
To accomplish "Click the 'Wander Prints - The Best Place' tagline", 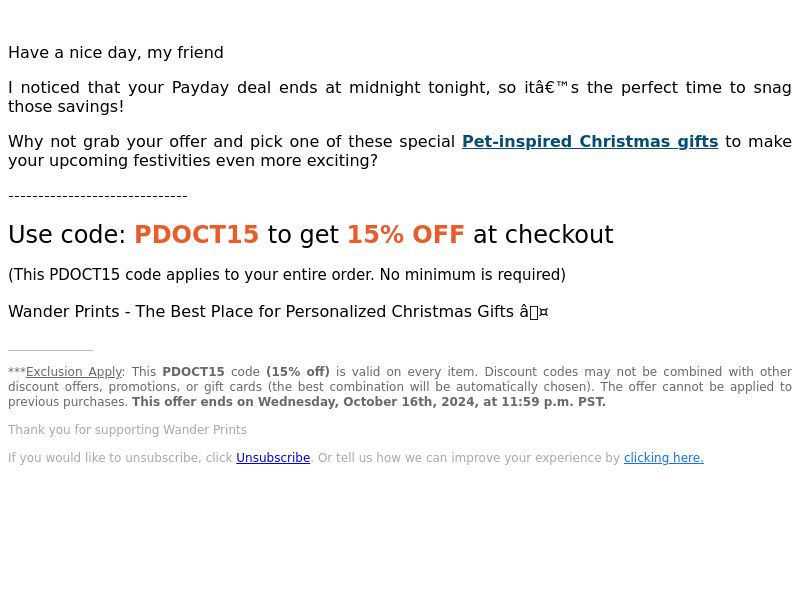I will (x=278, y=311).
